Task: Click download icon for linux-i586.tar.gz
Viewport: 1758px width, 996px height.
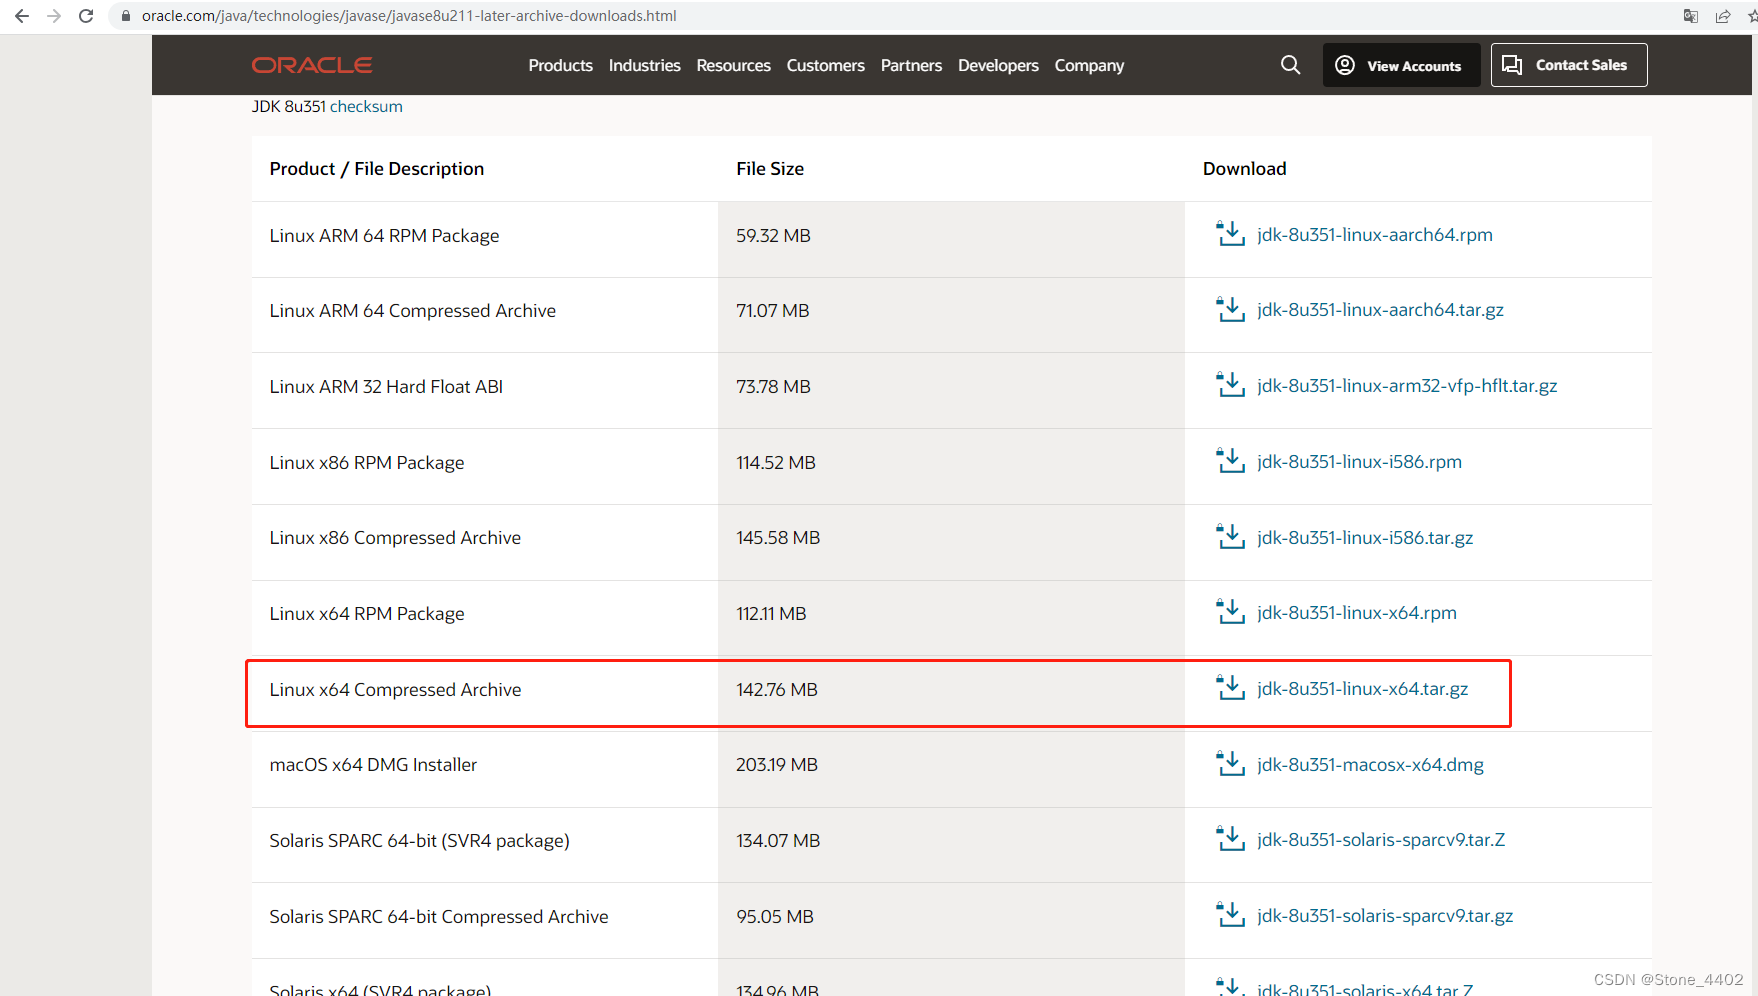Action: coord(1230,537)
